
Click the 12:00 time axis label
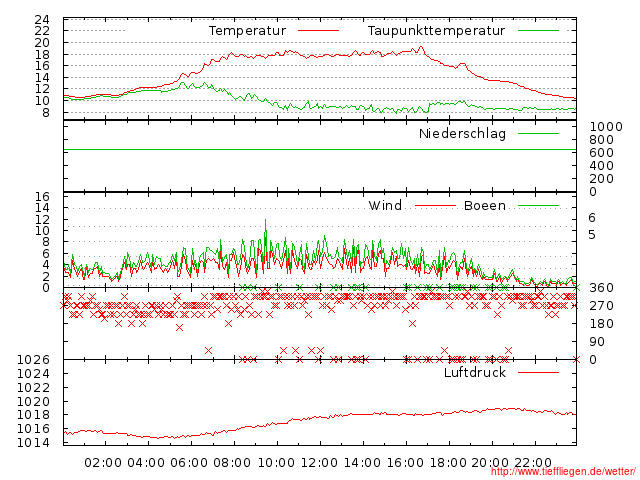(x=319, y=463)
